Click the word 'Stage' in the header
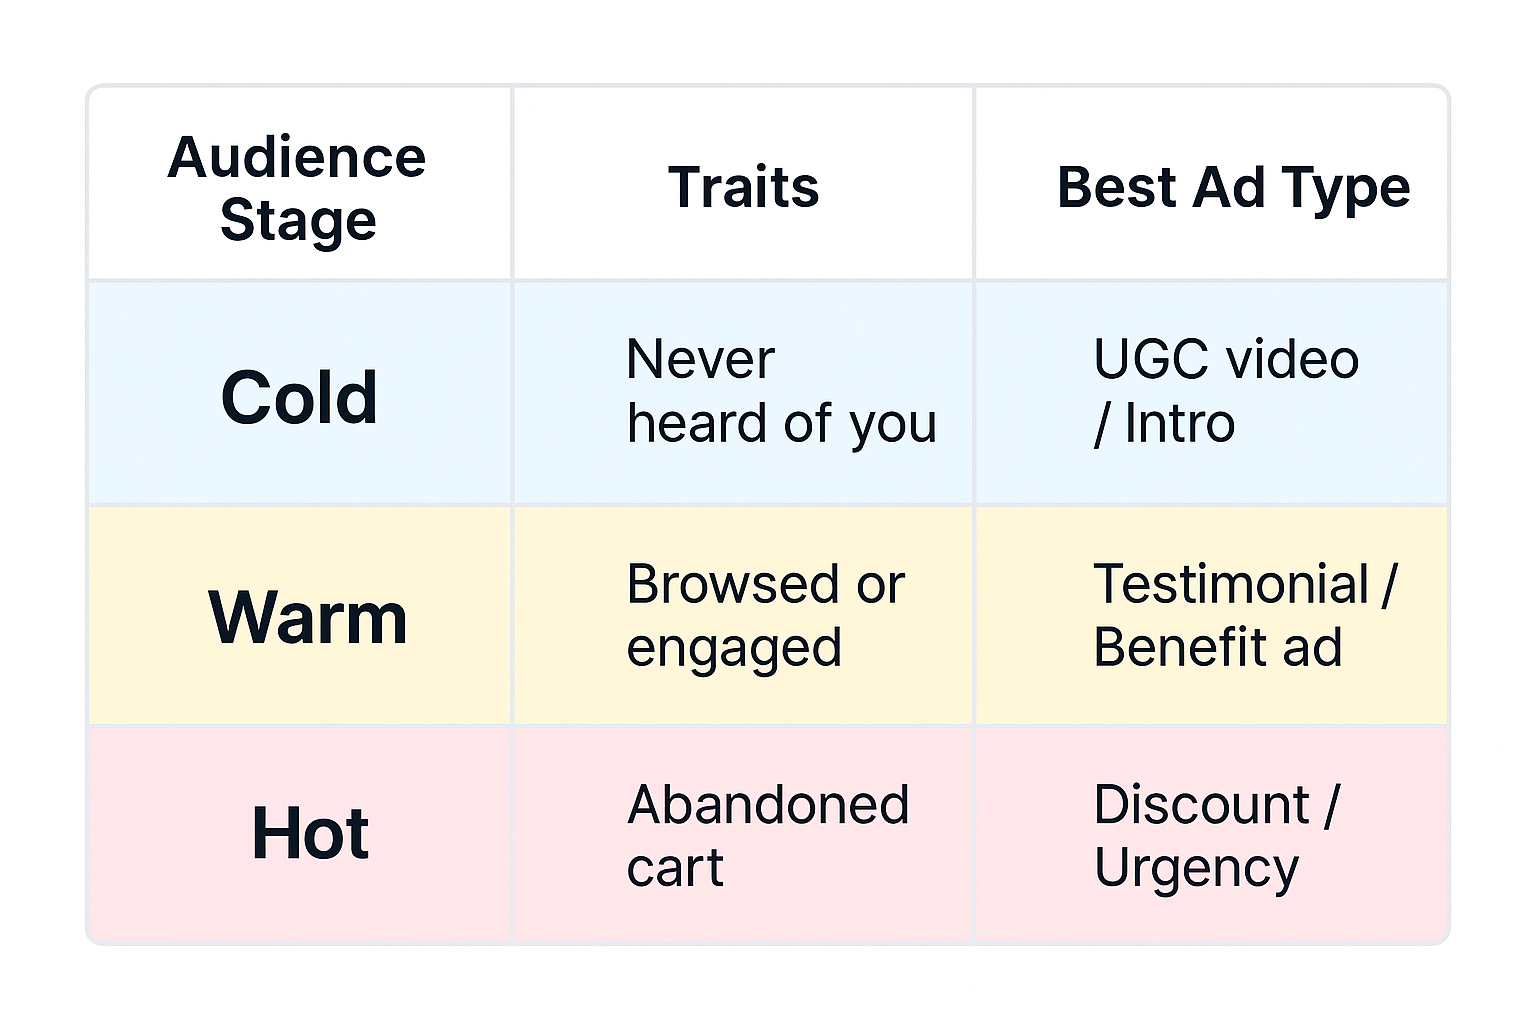Viewport: 1536px width, 1024px height. point(298,220)
